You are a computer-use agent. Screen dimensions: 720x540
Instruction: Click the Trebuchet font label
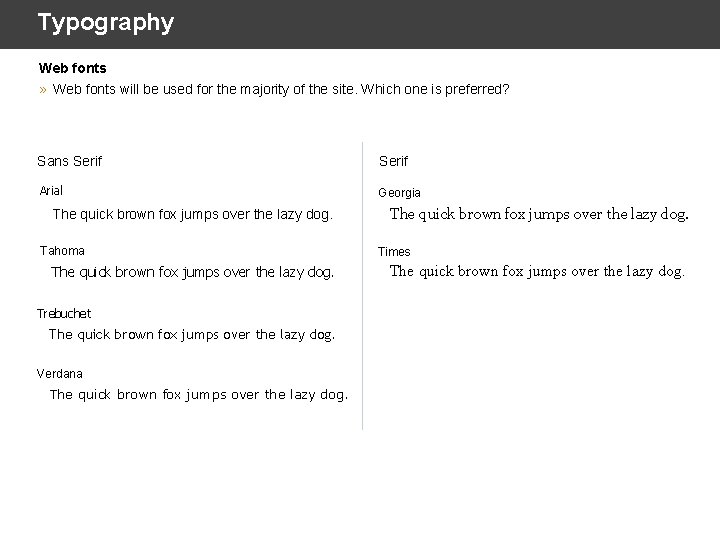pyautogui.click(x=64, y=314)
